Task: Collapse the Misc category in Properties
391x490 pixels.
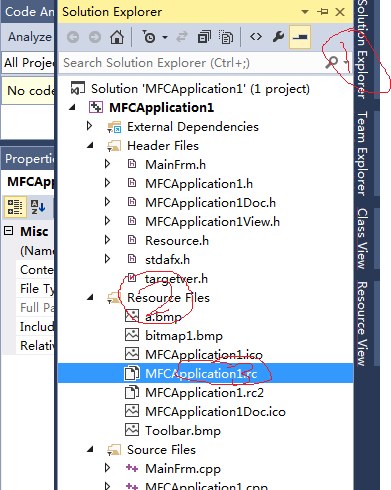Action: 9,231
